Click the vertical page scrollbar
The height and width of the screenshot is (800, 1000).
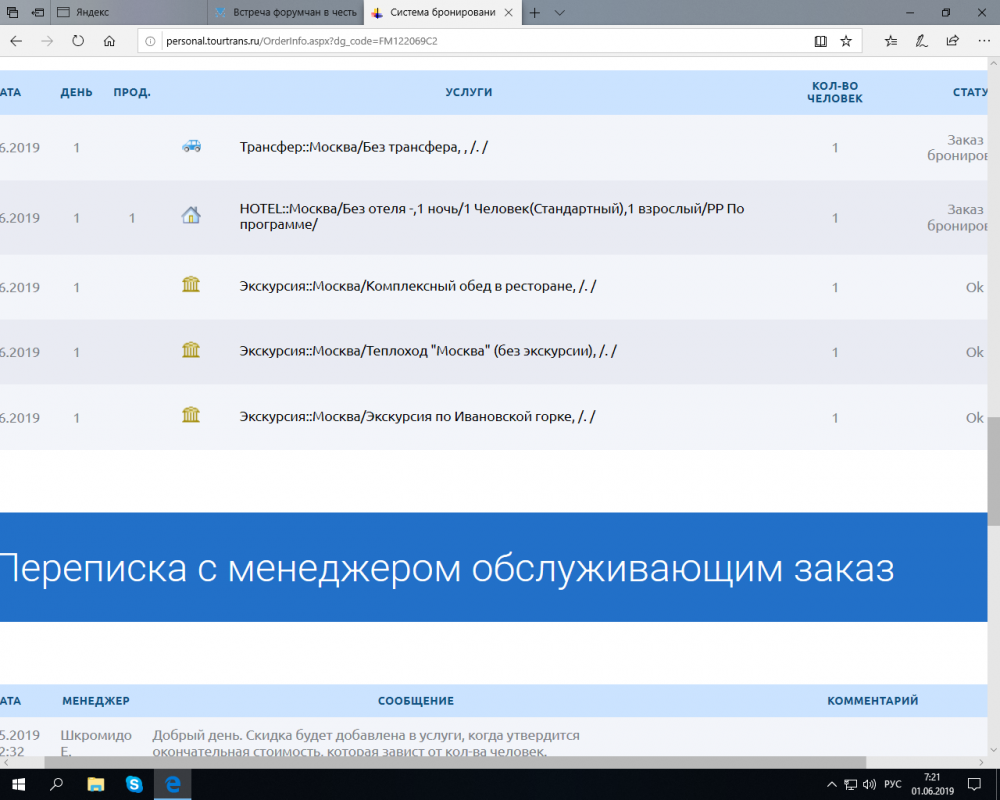993,470
